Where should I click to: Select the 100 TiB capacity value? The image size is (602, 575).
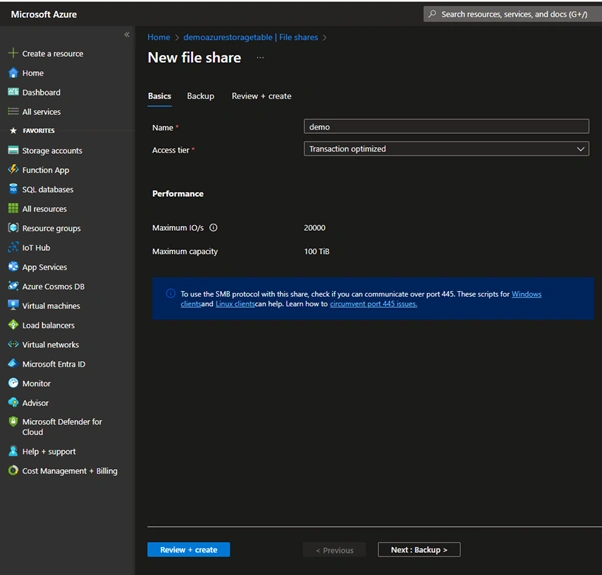click(x=317, y=251)
